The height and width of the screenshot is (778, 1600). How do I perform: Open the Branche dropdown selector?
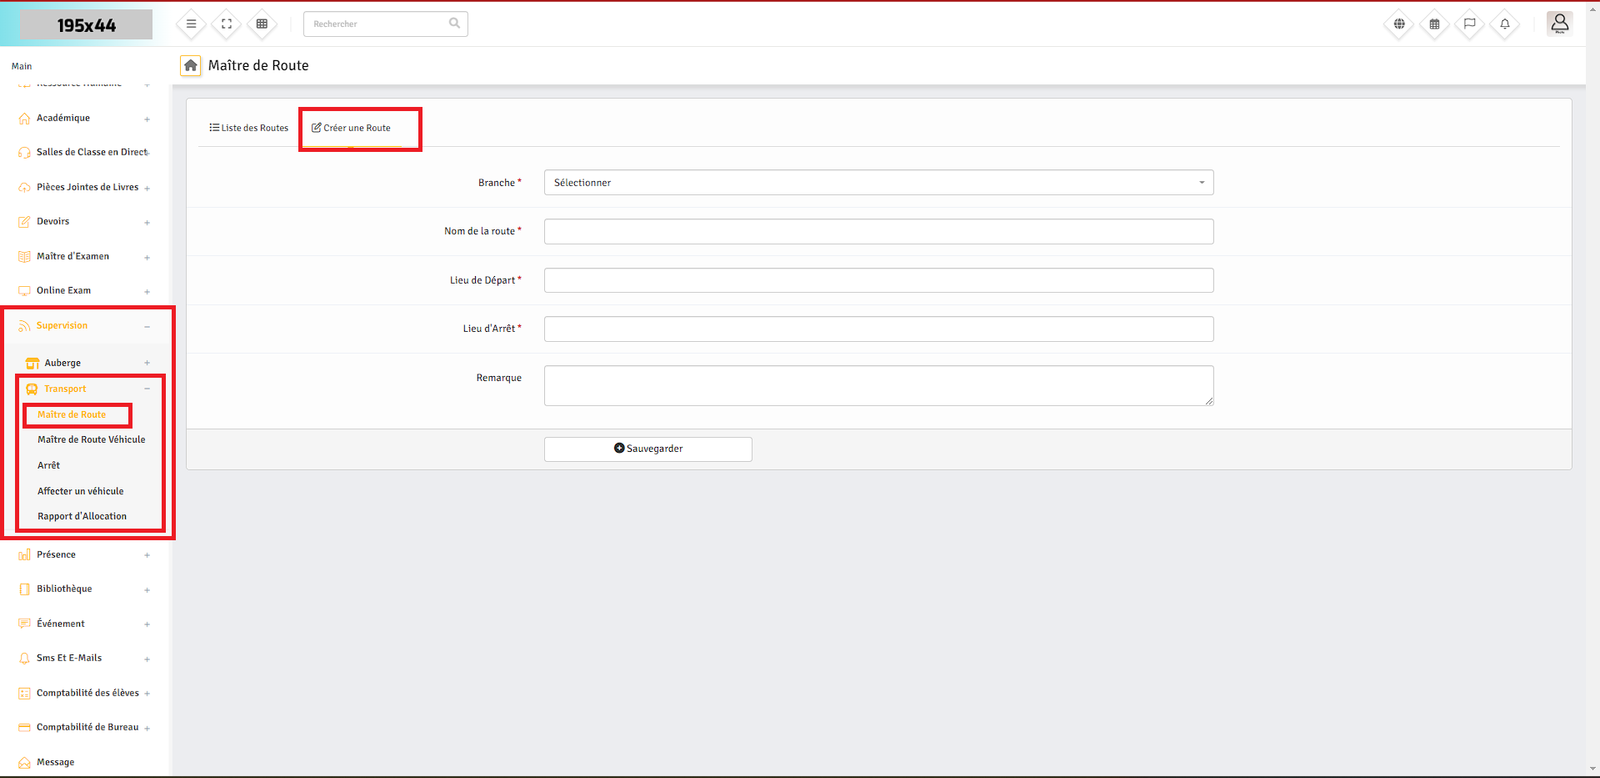pyautogui.click(x=878, y=183)
